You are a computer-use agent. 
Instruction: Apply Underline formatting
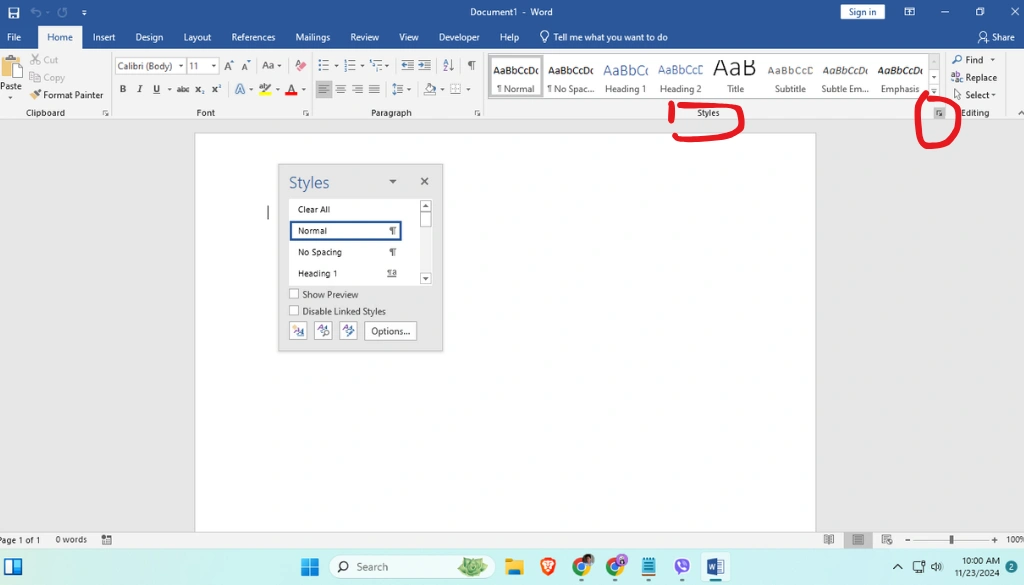pyautogui.click(x=156, y=89)
